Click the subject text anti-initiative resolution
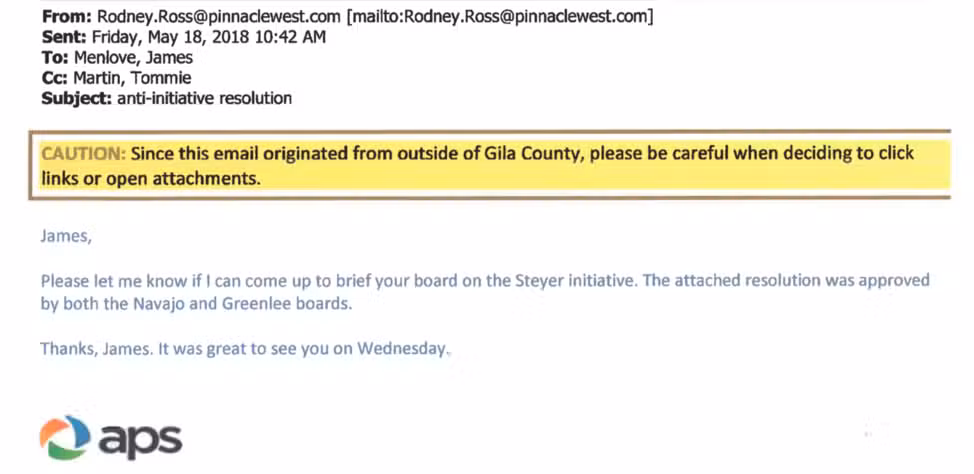974x474 pixels. pyautogui.click(x=204, y=98)
